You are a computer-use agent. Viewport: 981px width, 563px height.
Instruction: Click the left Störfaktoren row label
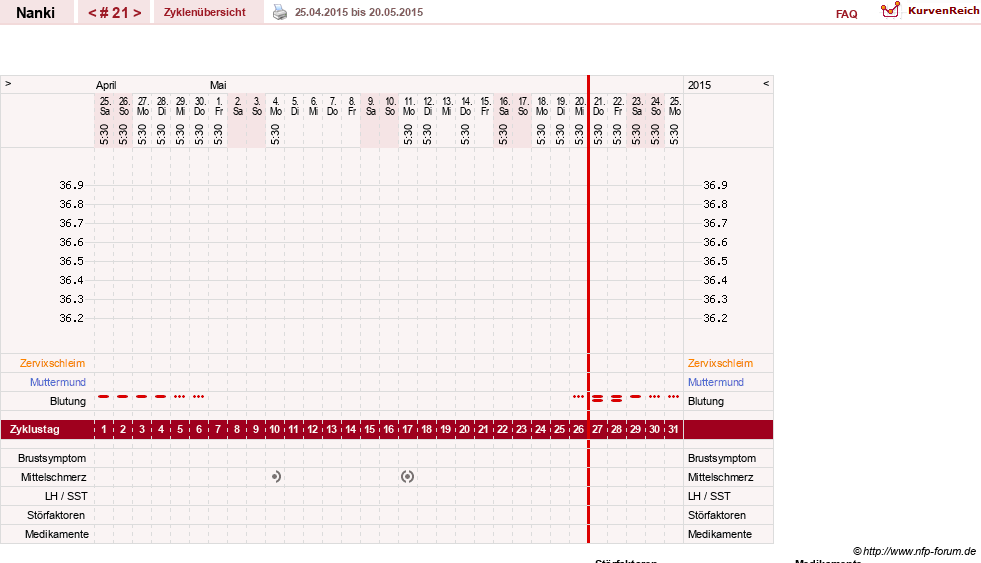(x=56, y=515)
